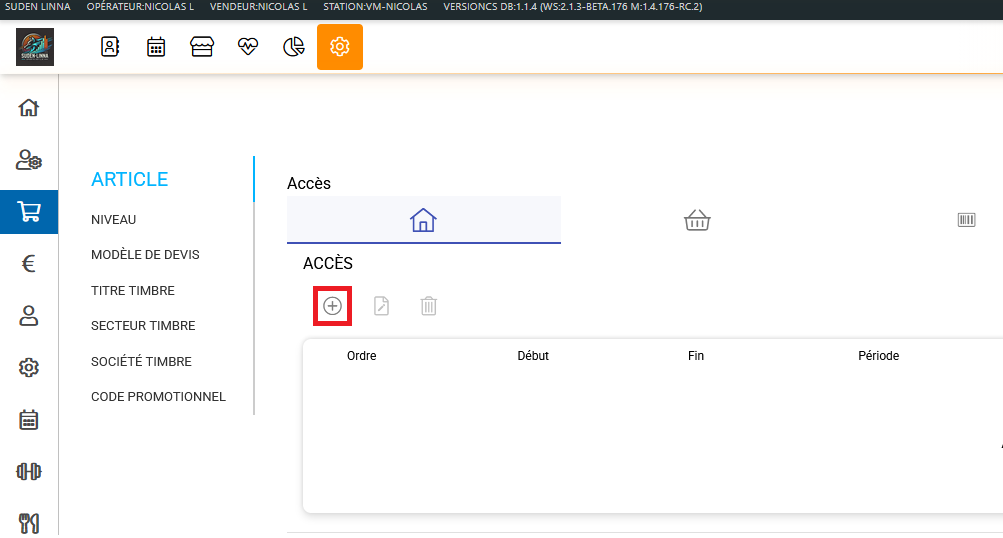Open the dumbbell fitness sidebar icon
1003x538 pixels.
29,471
